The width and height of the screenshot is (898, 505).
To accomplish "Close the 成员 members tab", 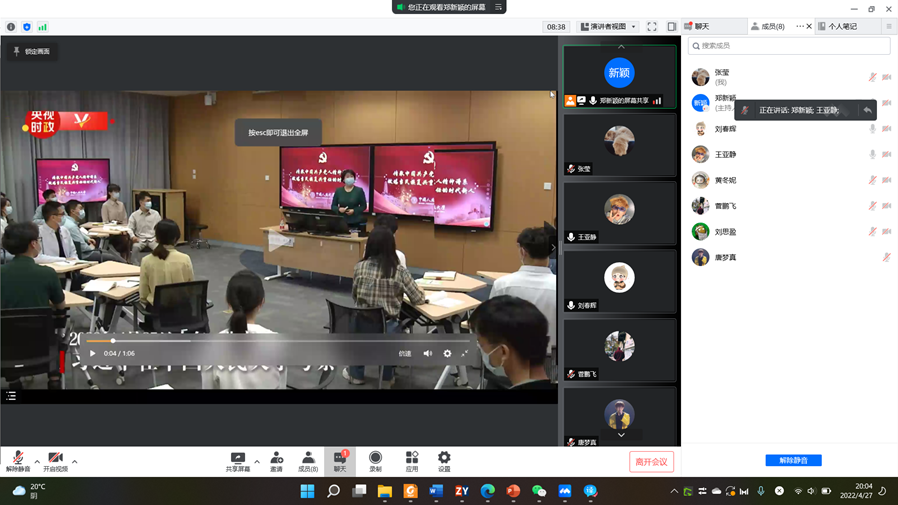I will tap(809, 26).
